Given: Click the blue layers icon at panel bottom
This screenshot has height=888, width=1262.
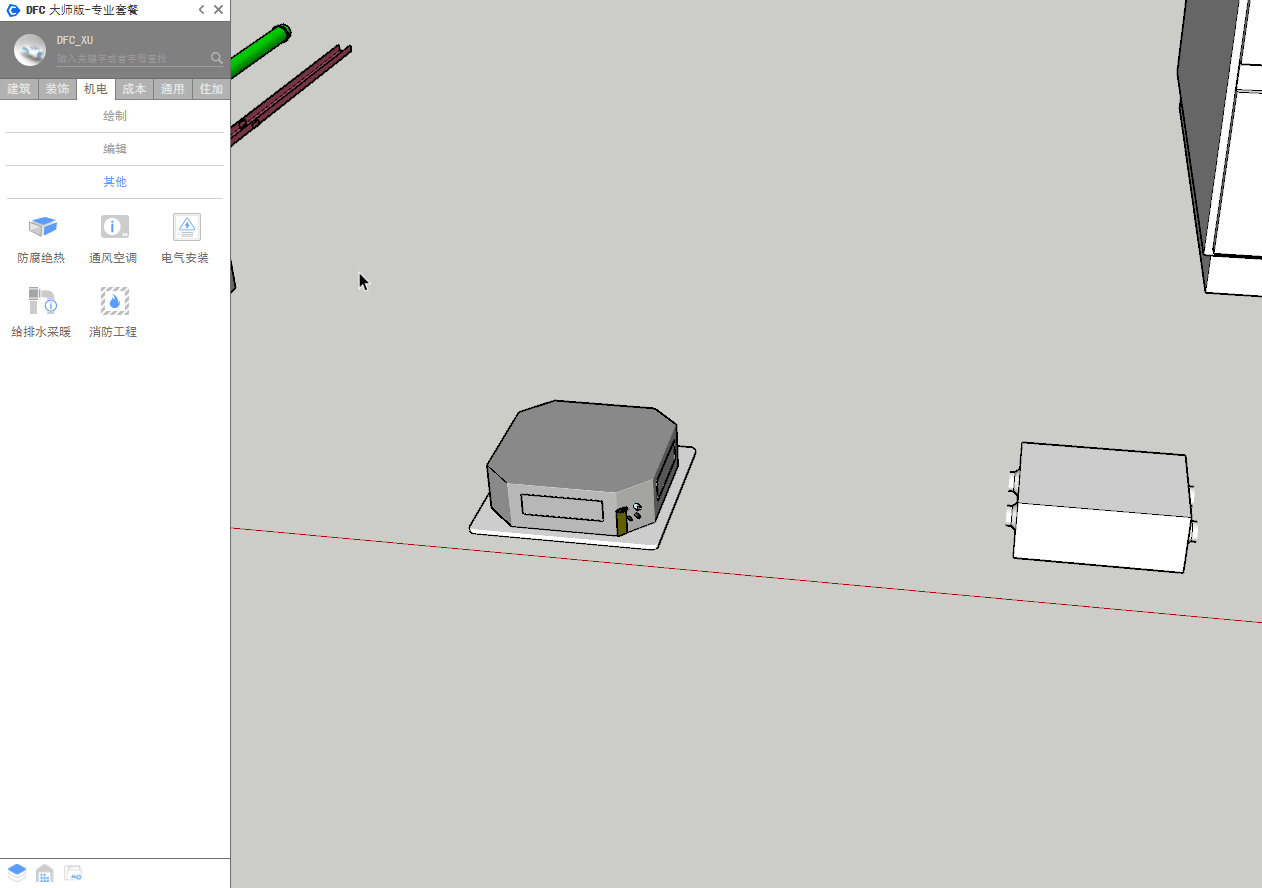Looking at the screenshot, I should 17,873.
